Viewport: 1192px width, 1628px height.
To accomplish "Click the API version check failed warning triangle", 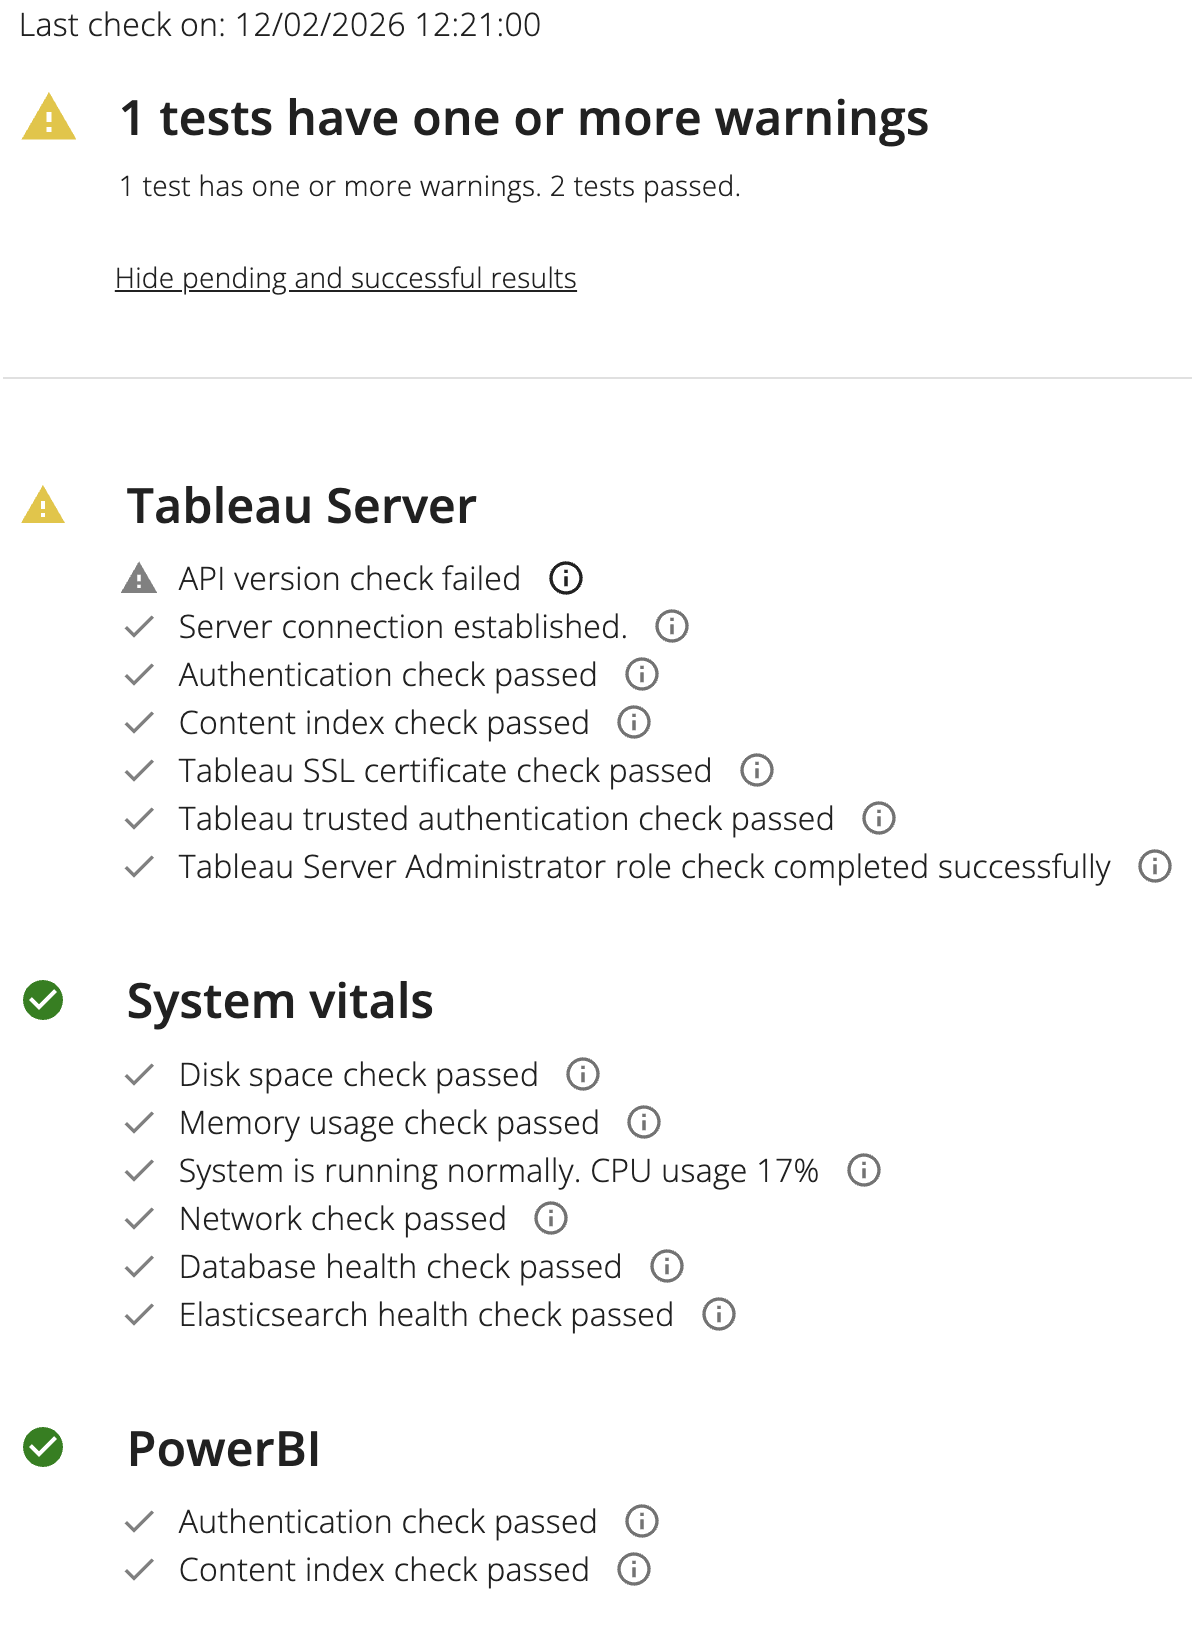I will pos(139,578).
